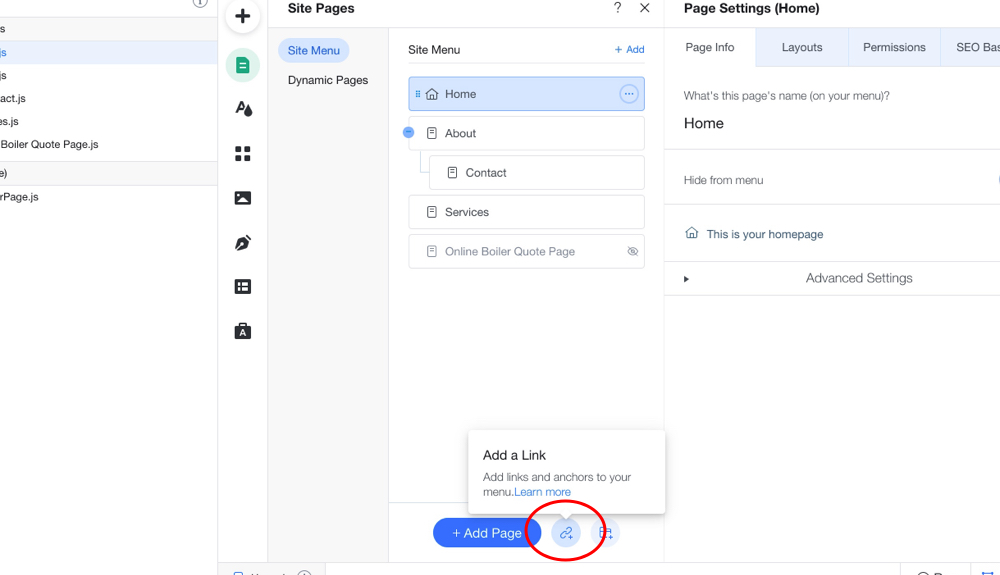Toggle hidden eye on Online Boiler Quote Page
Image resolution: width=1000 pixels, height=575 pixels.
(633, 251)
